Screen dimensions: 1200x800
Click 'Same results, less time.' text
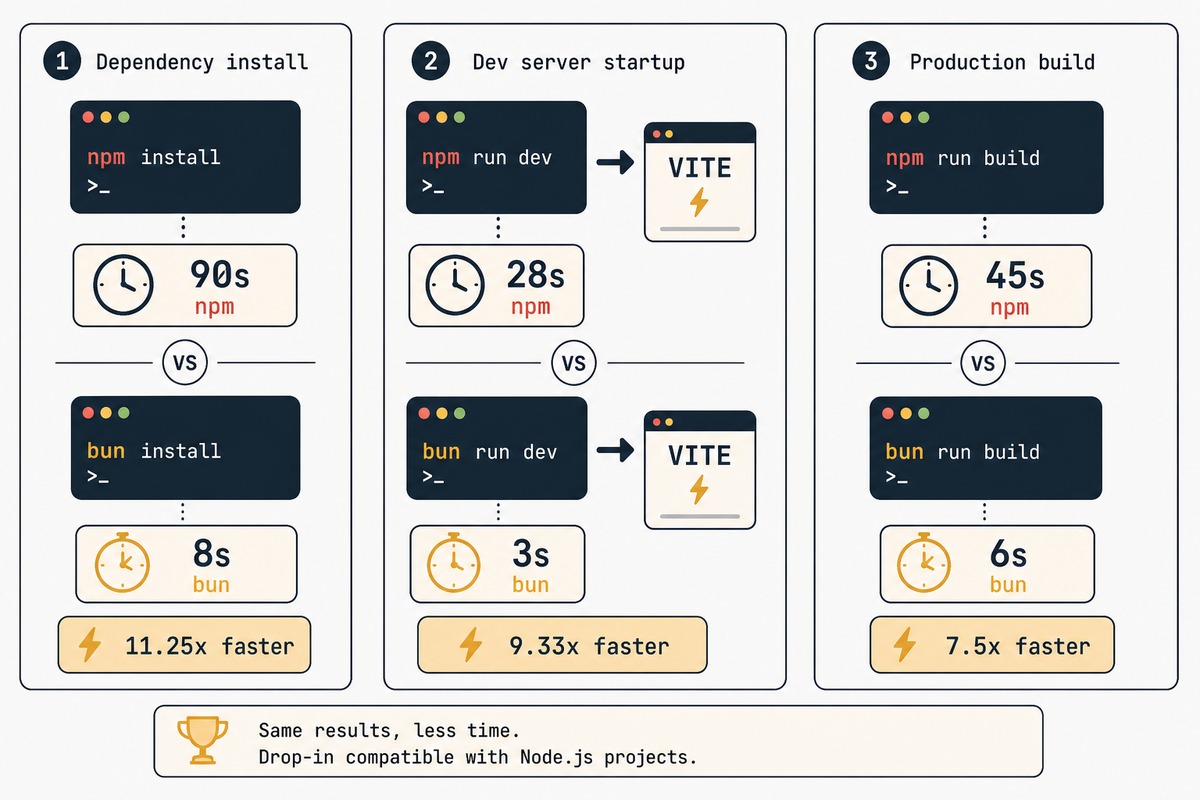[x=389, y=731]
